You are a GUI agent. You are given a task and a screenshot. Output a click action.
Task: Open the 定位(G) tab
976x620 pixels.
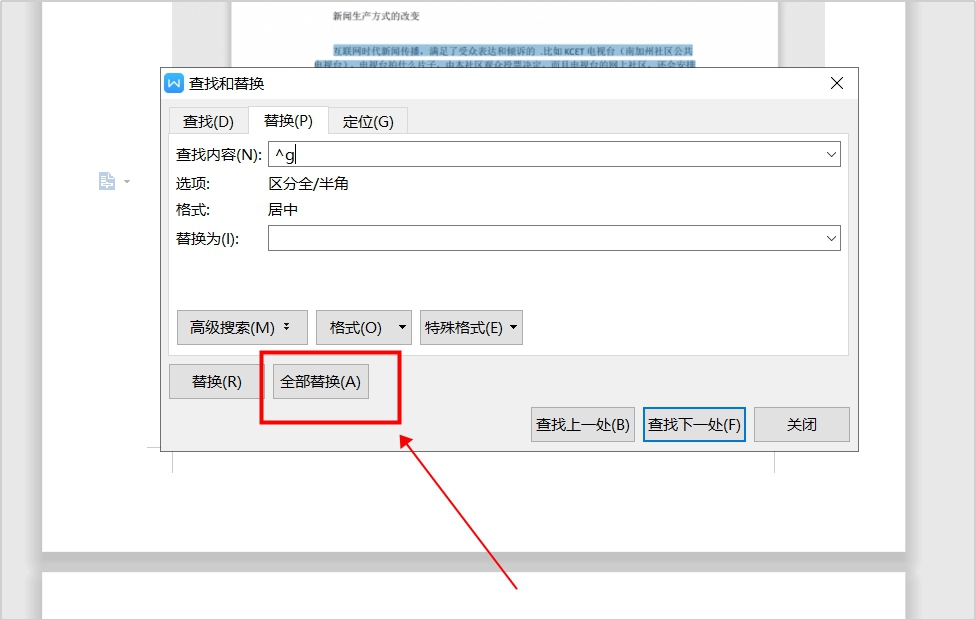pyautogui.click(x=368, y=121)
